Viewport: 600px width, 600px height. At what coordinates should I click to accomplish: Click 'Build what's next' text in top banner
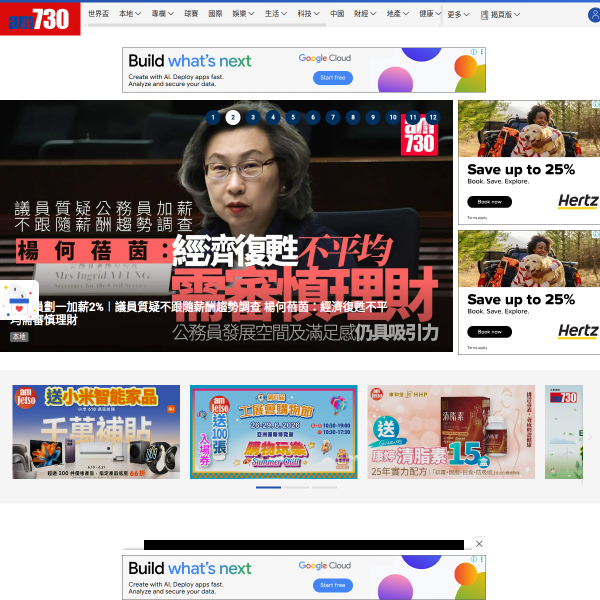[190, 61]
